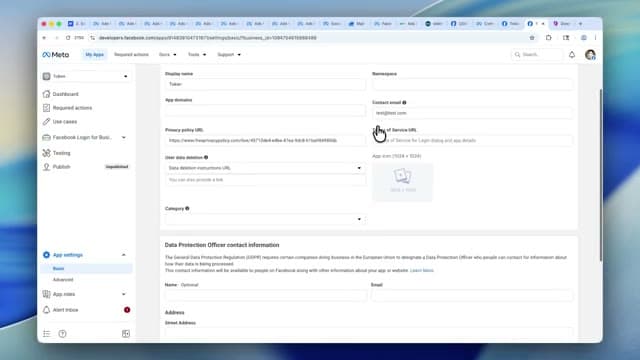Open Testing in the sidebar

tap(61, 153)
